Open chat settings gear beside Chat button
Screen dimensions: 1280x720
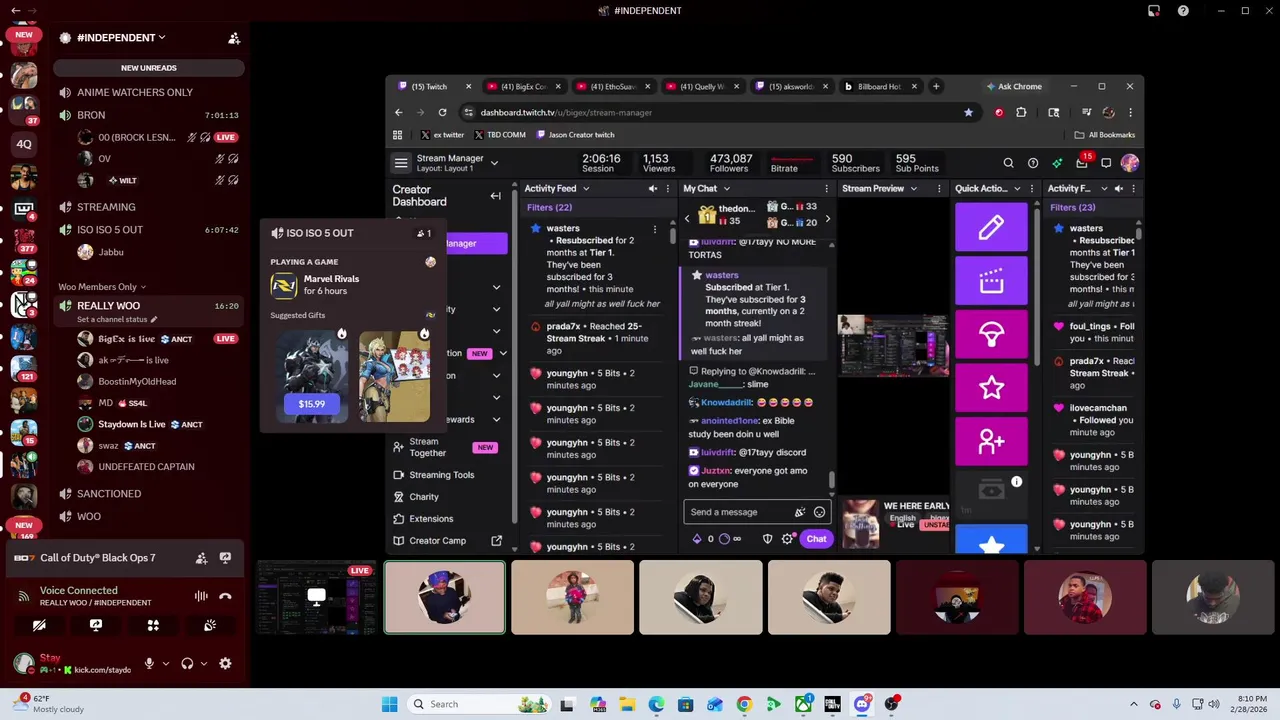click(788, 539)
